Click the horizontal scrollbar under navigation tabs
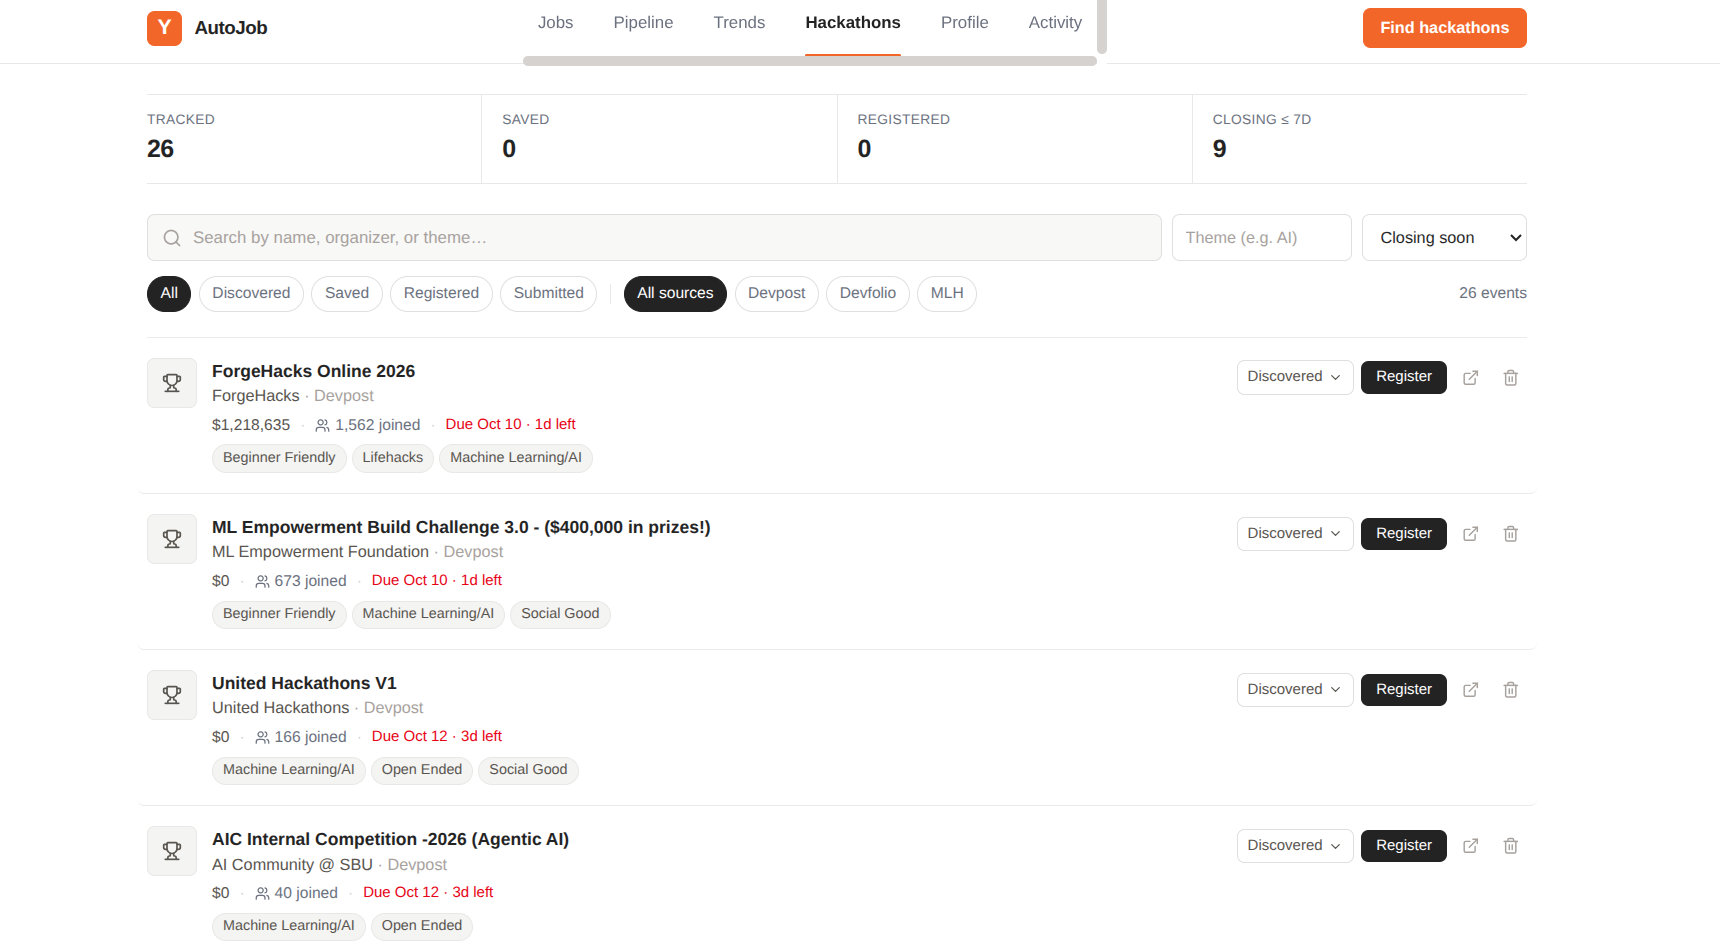 click(x=809, y=61)
